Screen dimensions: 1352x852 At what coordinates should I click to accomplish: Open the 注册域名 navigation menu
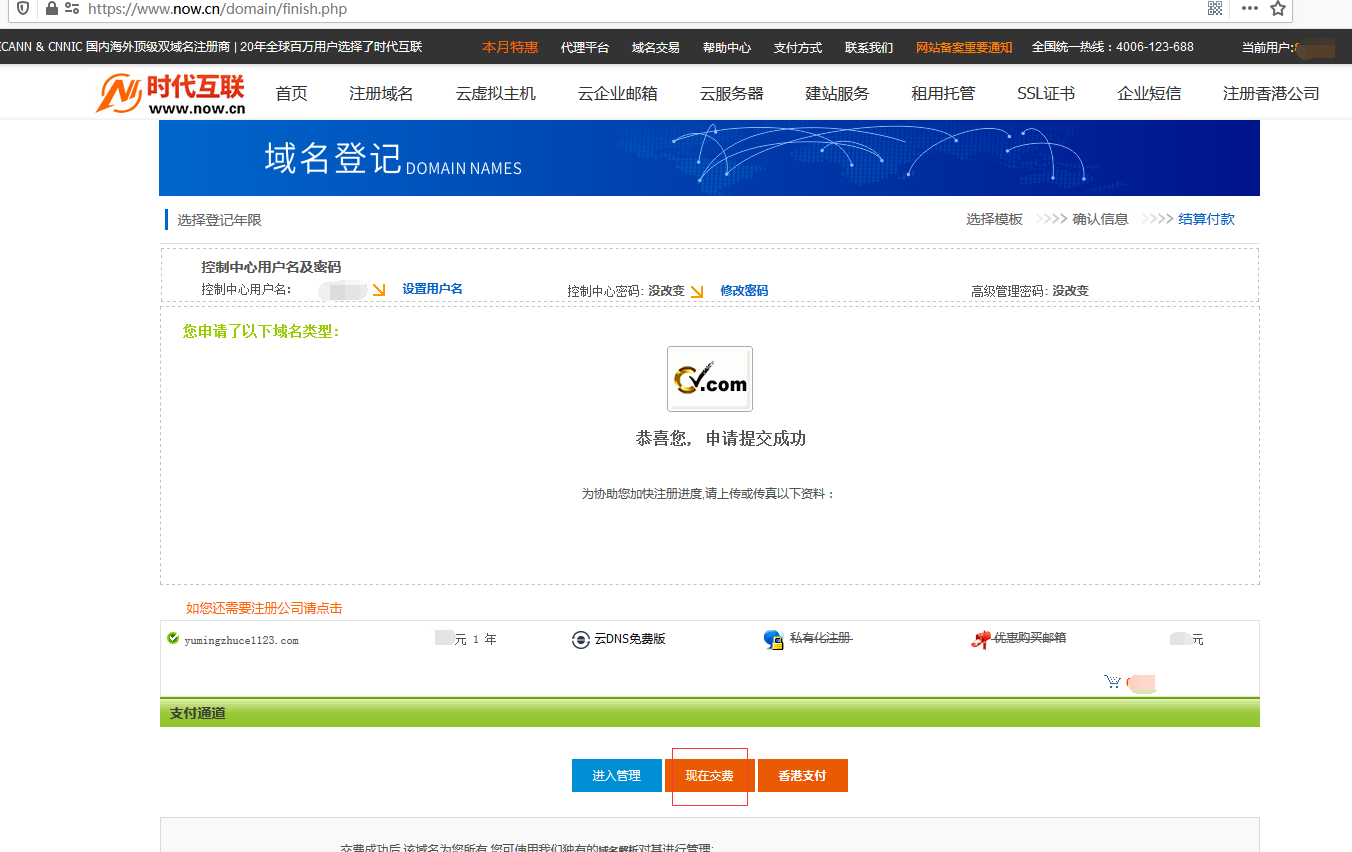pyautogui.click(x=381, y=94)
